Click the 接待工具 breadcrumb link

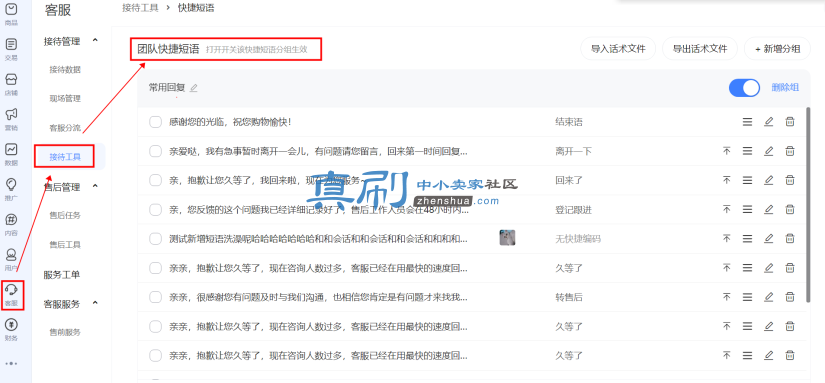coord(140,8)
